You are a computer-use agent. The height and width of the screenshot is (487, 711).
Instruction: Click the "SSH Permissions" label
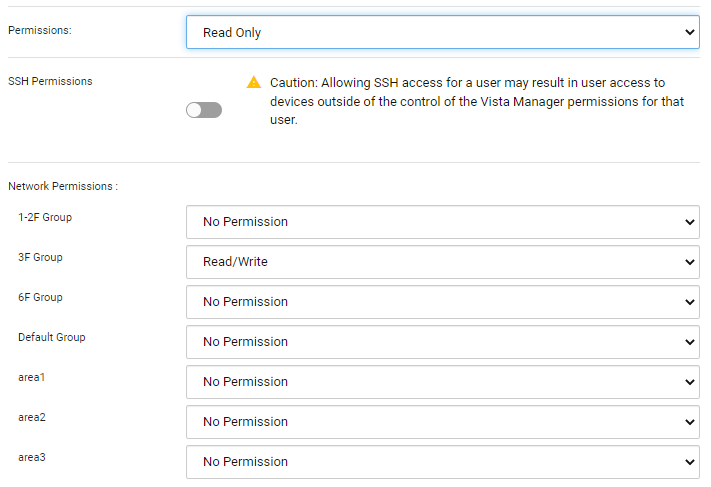point(50,81)
